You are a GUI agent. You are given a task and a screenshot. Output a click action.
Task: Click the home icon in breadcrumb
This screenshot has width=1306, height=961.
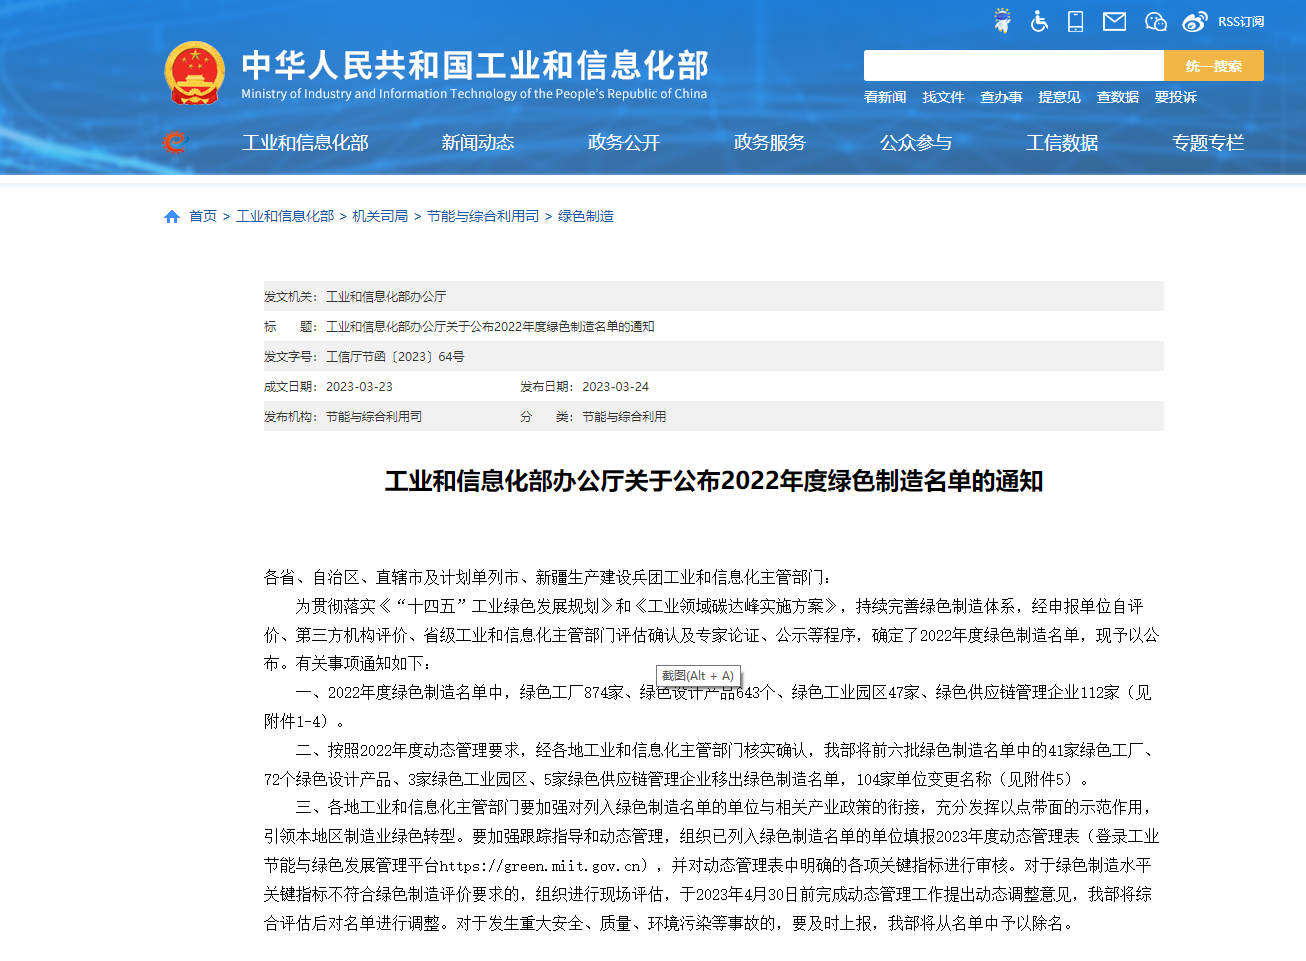(172, 216)
